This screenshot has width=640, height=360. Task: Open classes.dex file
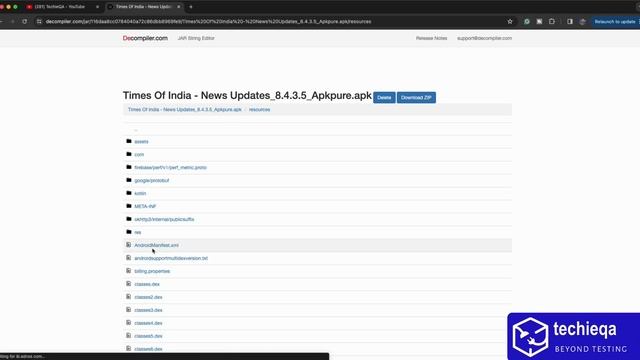pyautogui.click(x=147, y=284)
